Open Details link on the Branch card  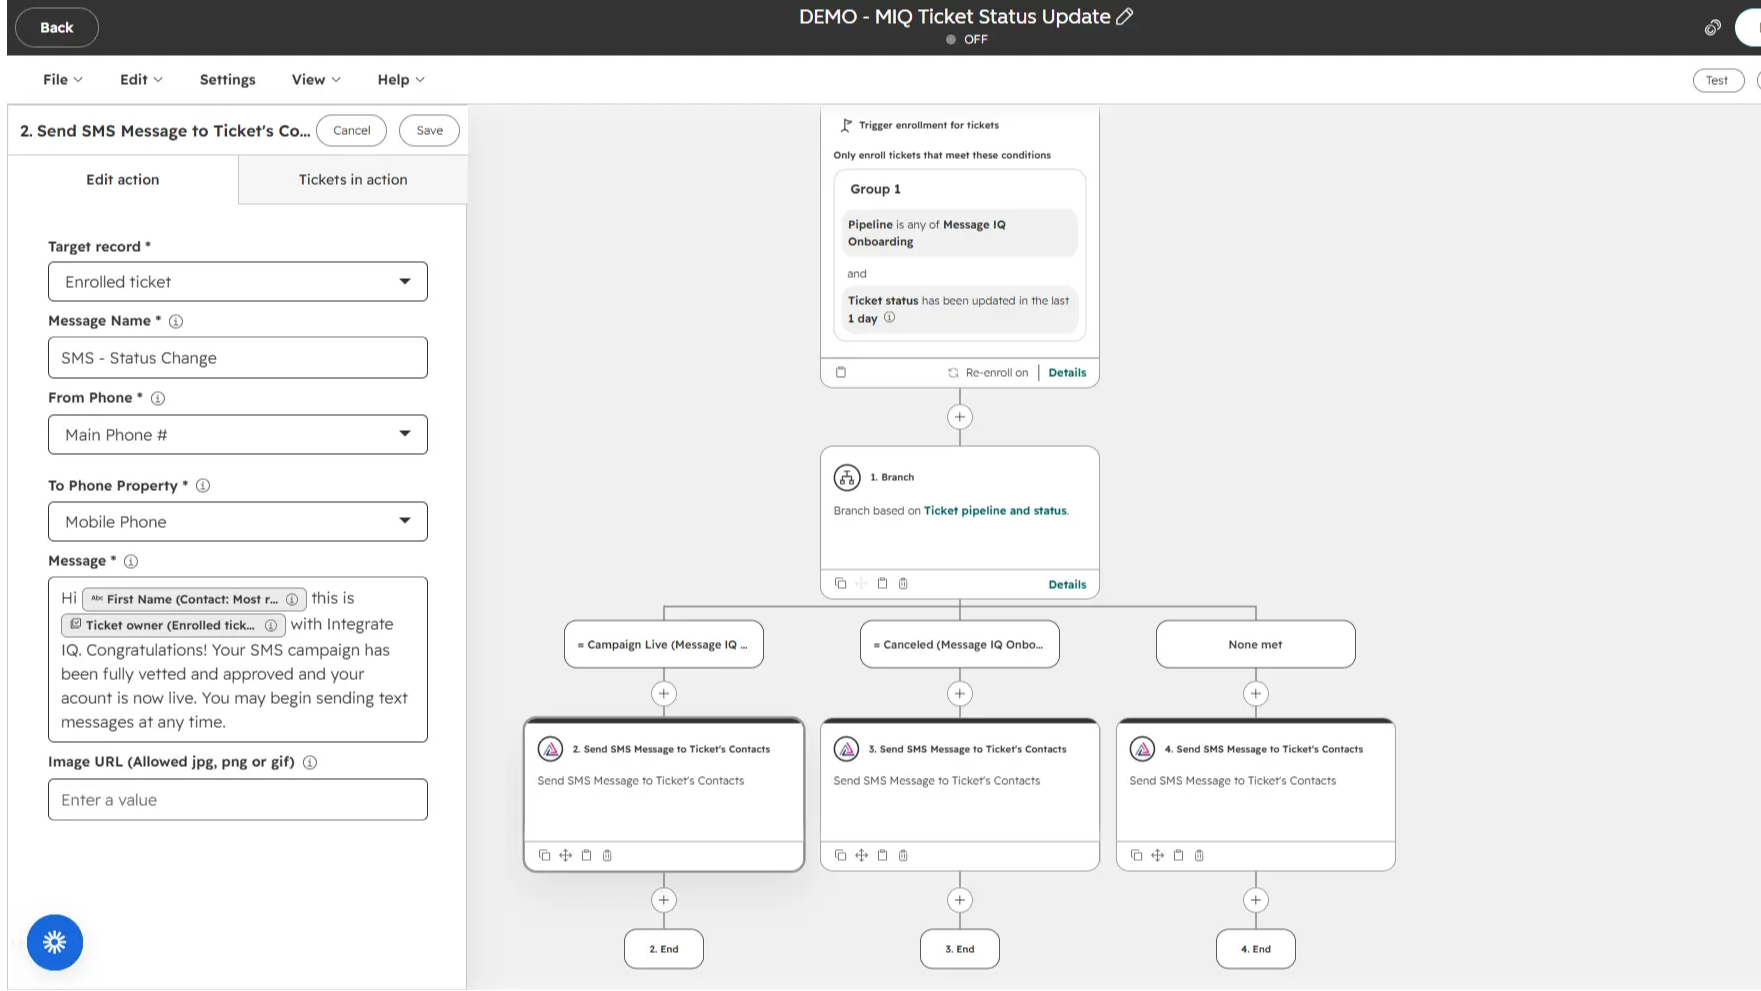click(x=1067, y=585)
